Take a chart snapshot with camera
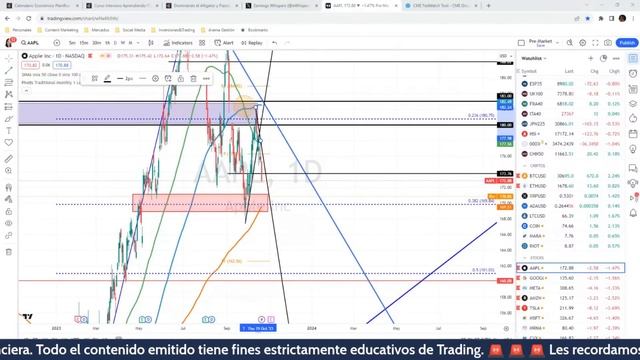The width and height of the screenshot is (640, 360). point(608,43)
